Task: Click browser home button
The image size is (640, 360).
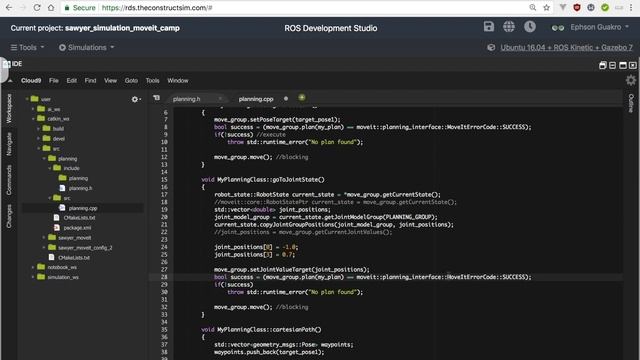Action: point(51,7)
